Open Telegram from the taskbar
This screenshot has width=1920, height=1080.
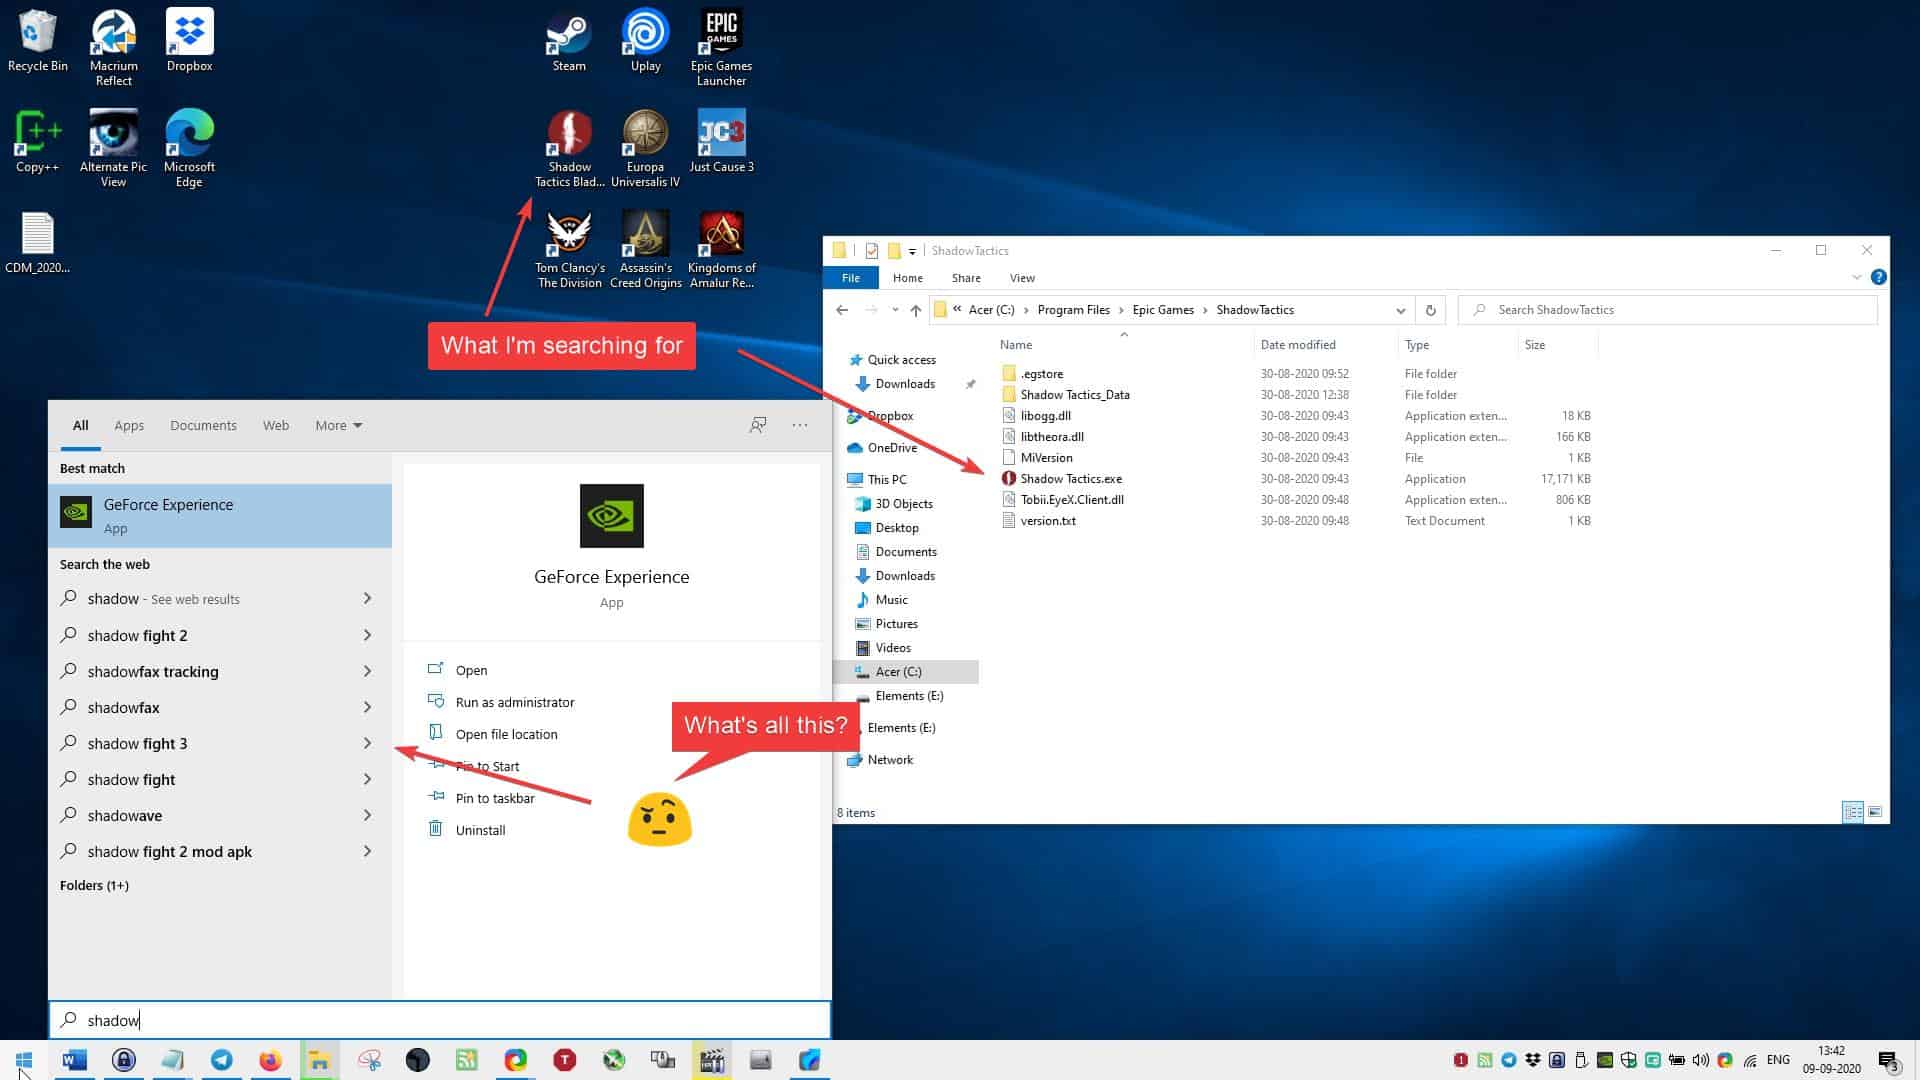[221, 1060]
